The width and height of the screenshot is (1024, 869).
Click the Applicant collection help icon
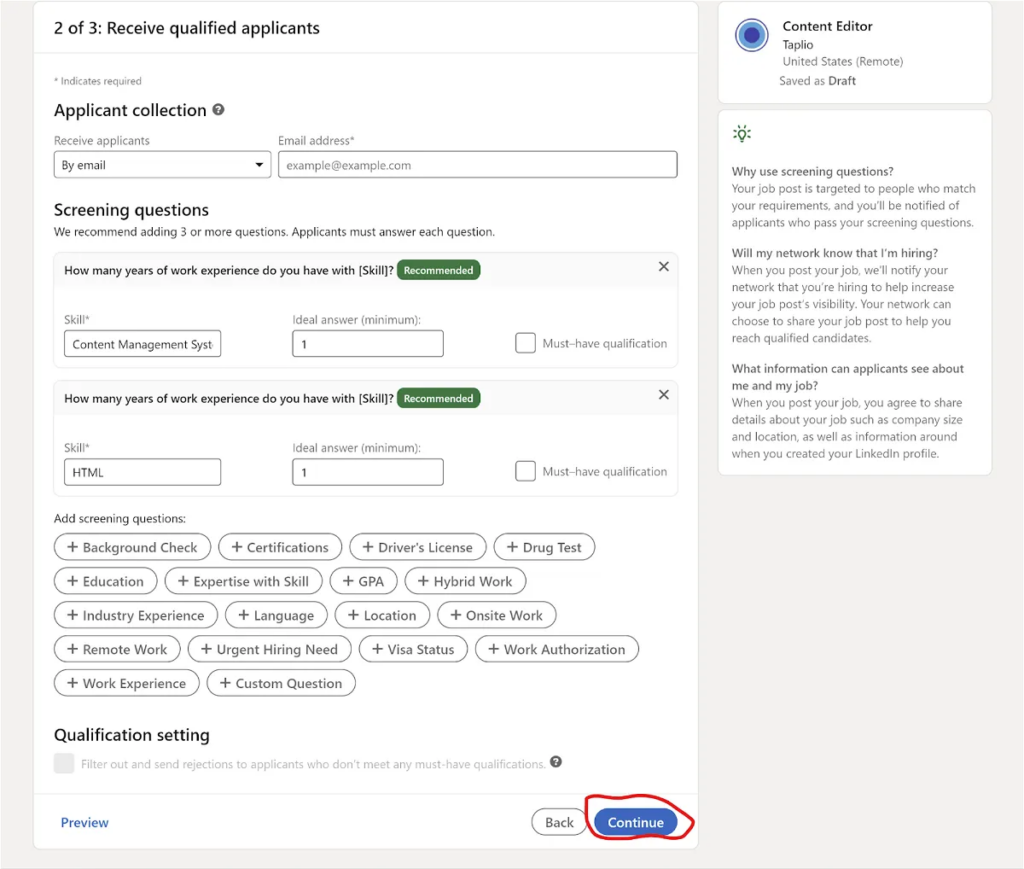(219, 110)
